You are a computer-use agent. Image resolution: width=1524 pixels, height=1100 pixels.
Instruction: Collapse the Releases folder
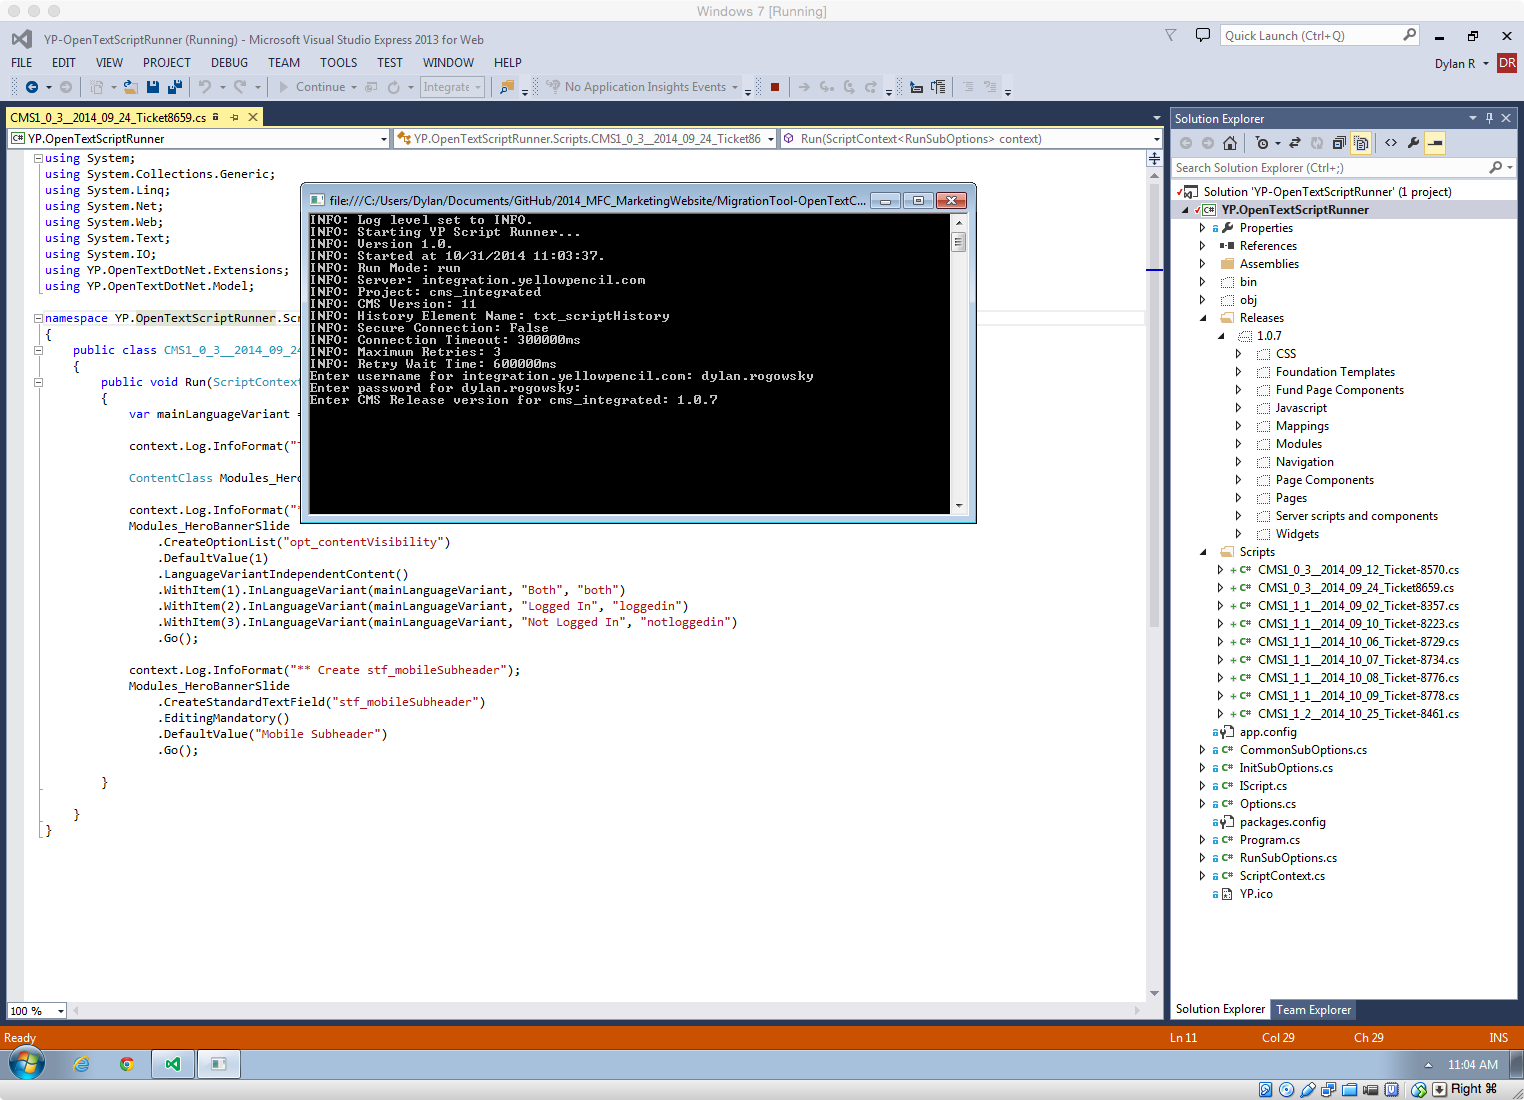coord(1202,318)
